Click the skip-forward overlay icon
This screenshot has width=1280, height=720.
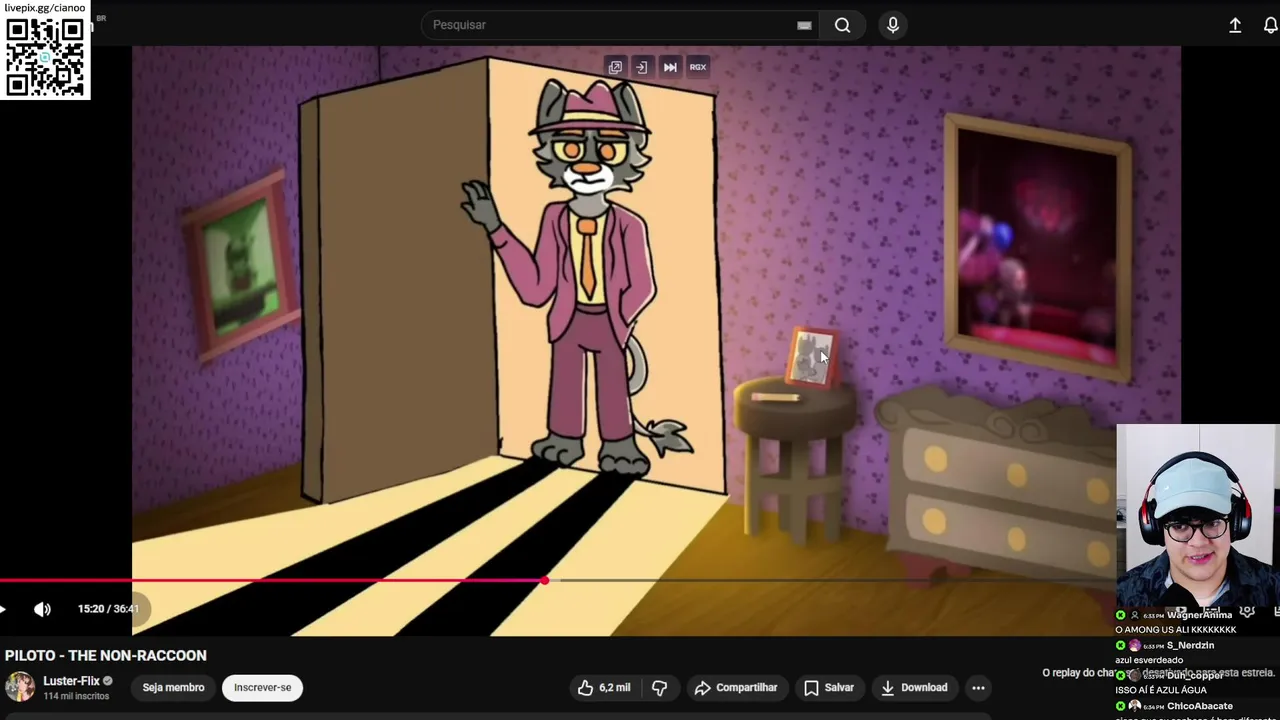tap(670, 67)
